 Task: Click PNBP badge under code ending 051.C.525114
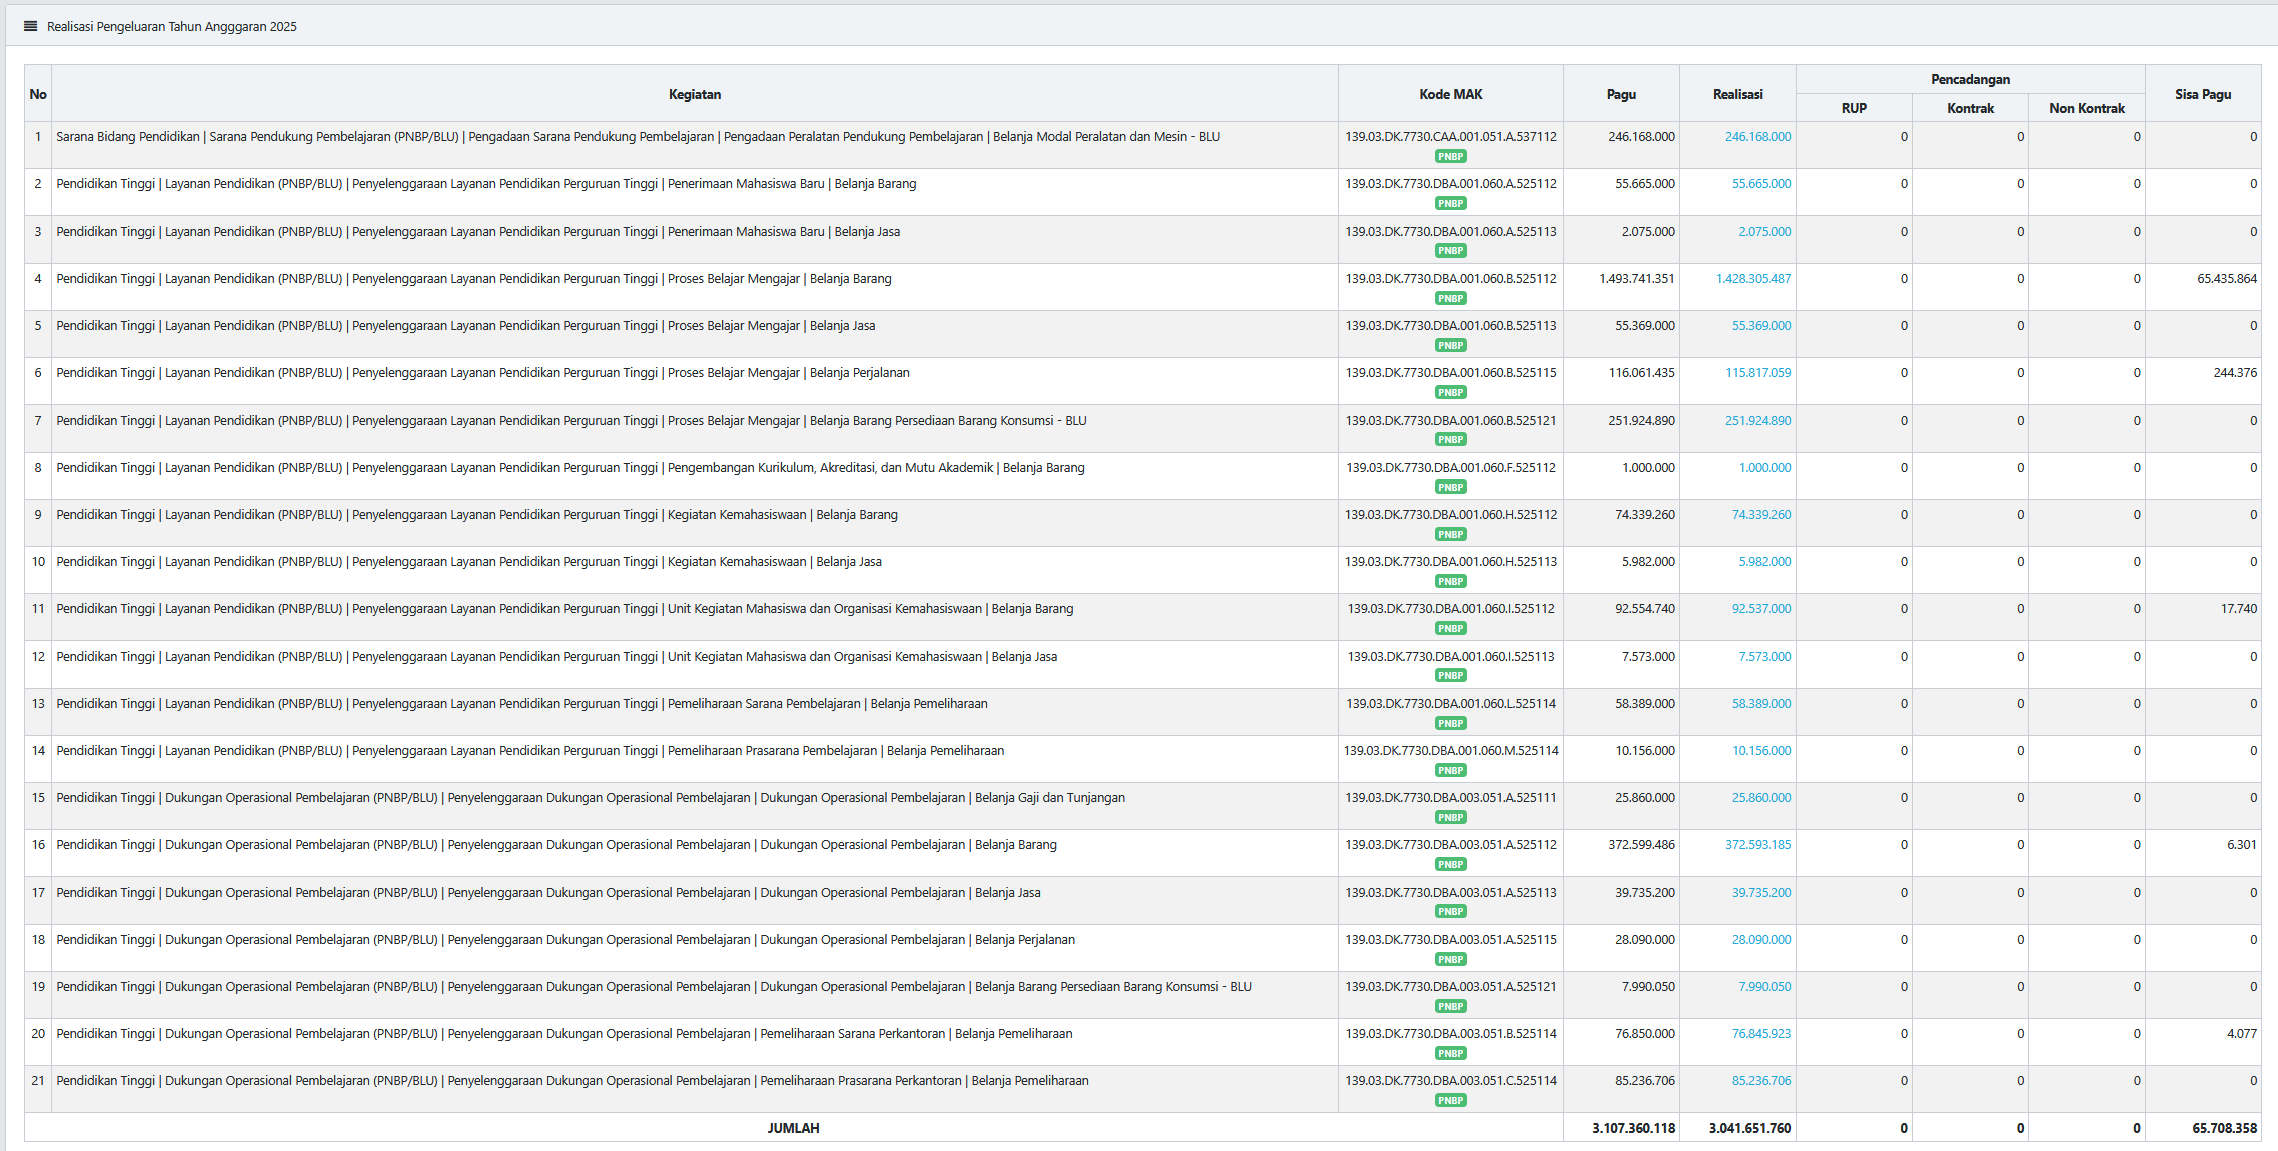1450,1100
